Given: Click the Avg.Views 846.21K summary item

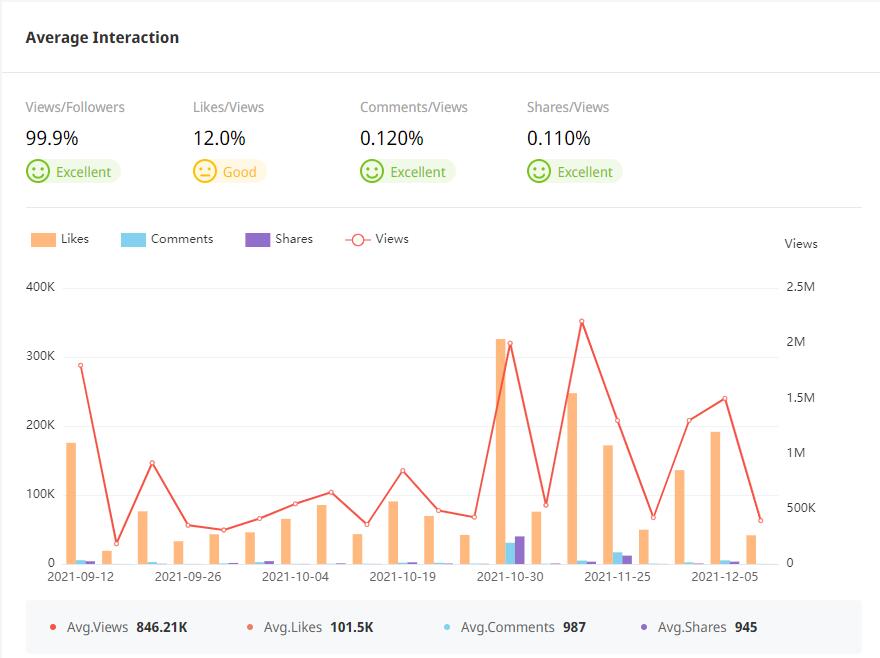Looking at the screenshot, I should [x=119, y=627].
